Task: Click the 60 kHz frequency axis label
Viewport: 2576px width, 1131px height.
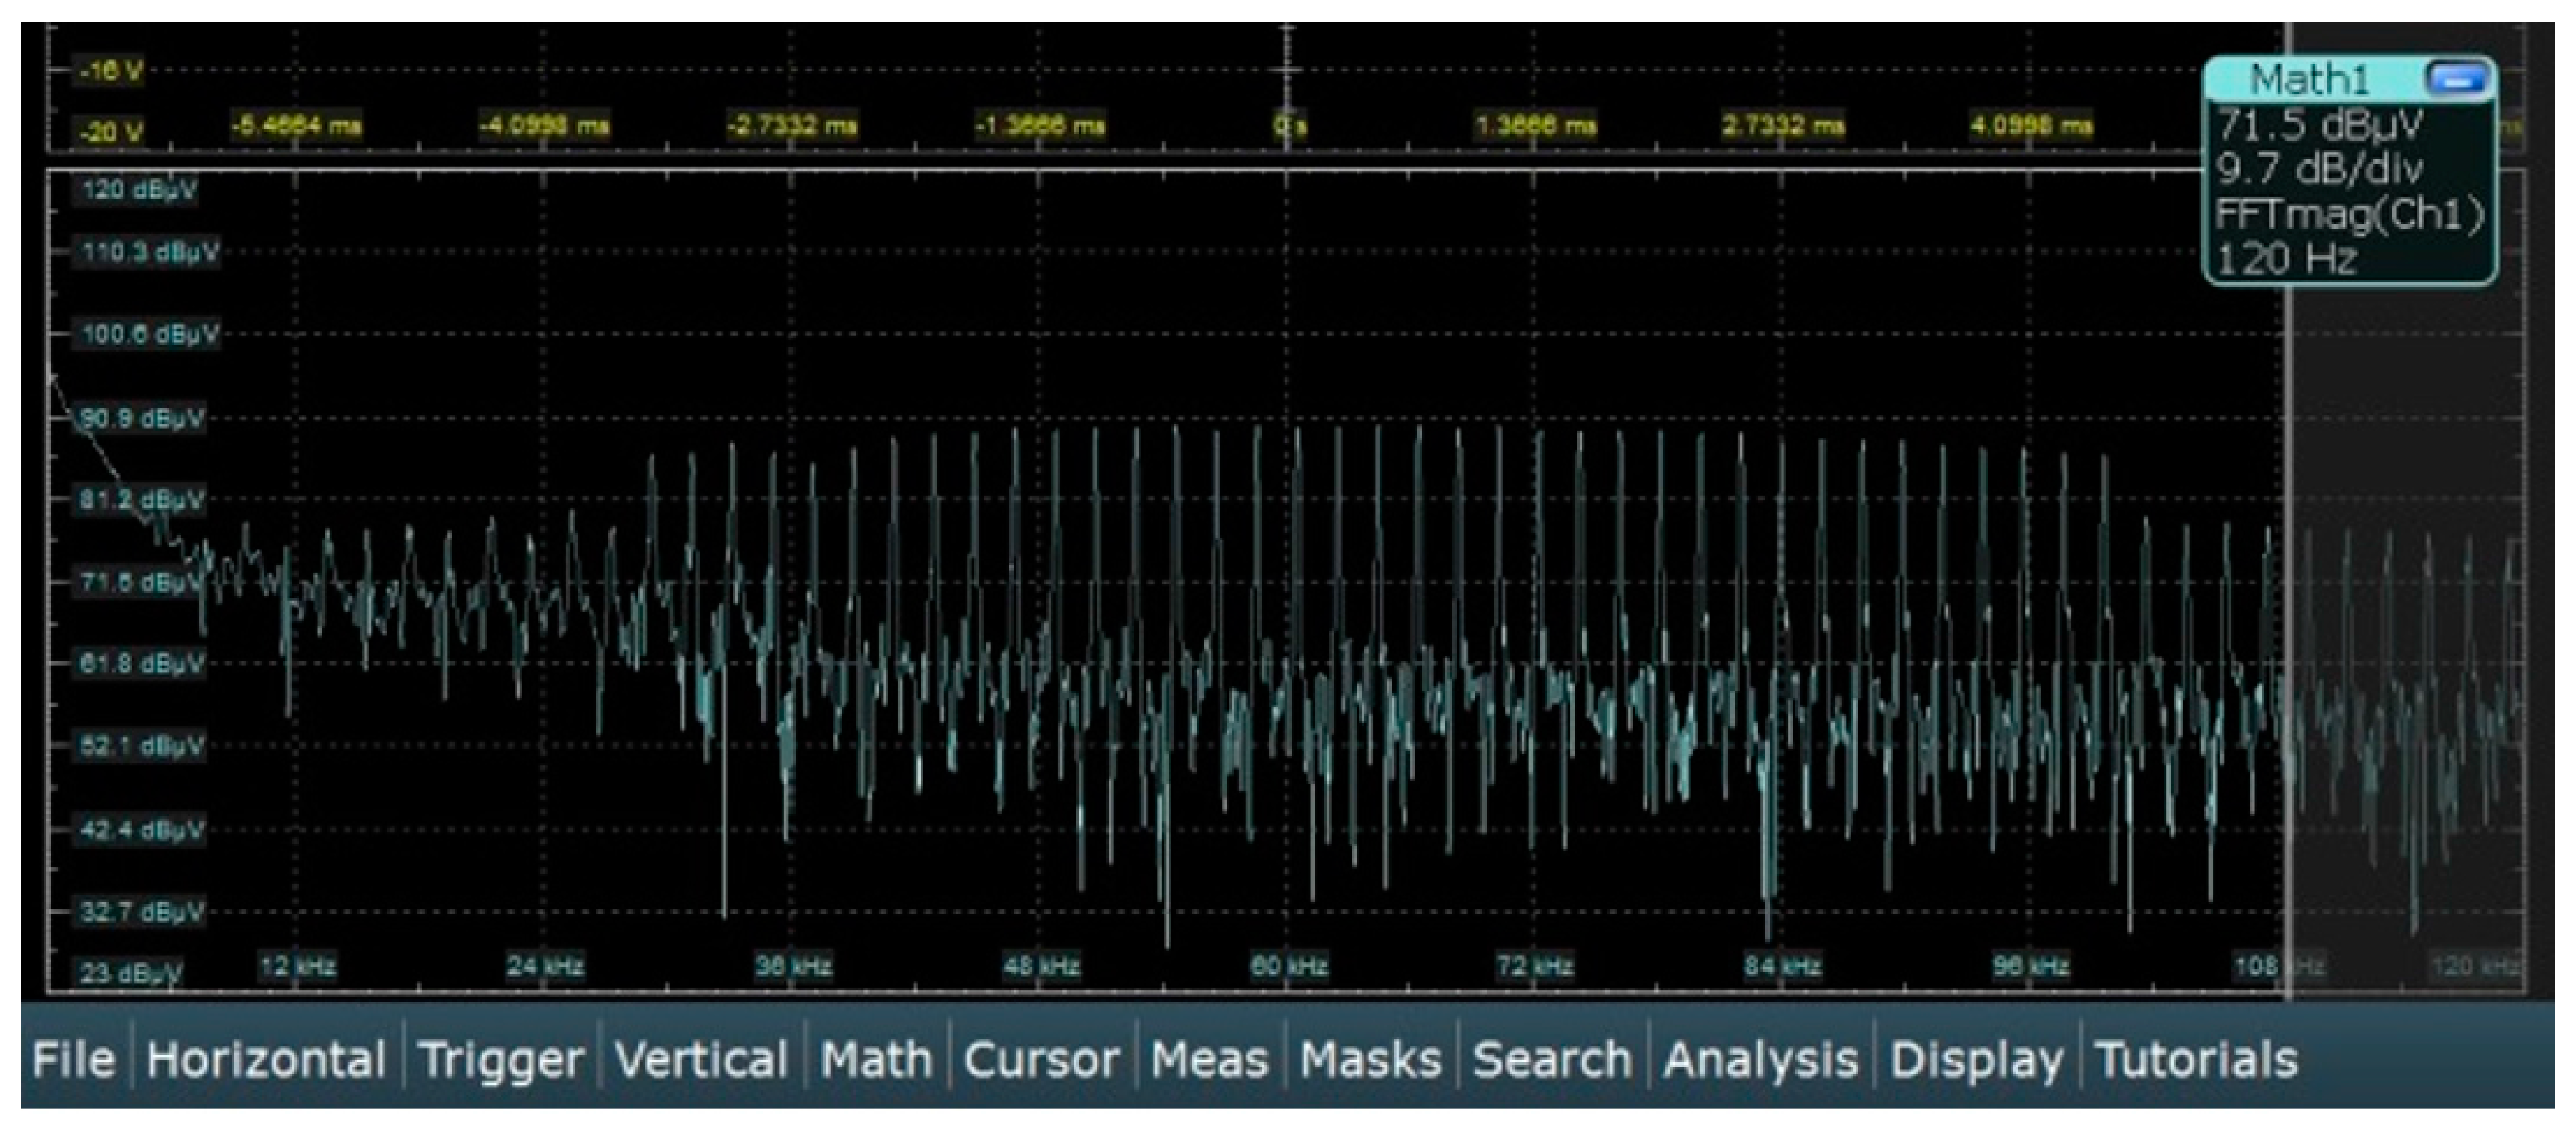Action: pos(1289,966)
